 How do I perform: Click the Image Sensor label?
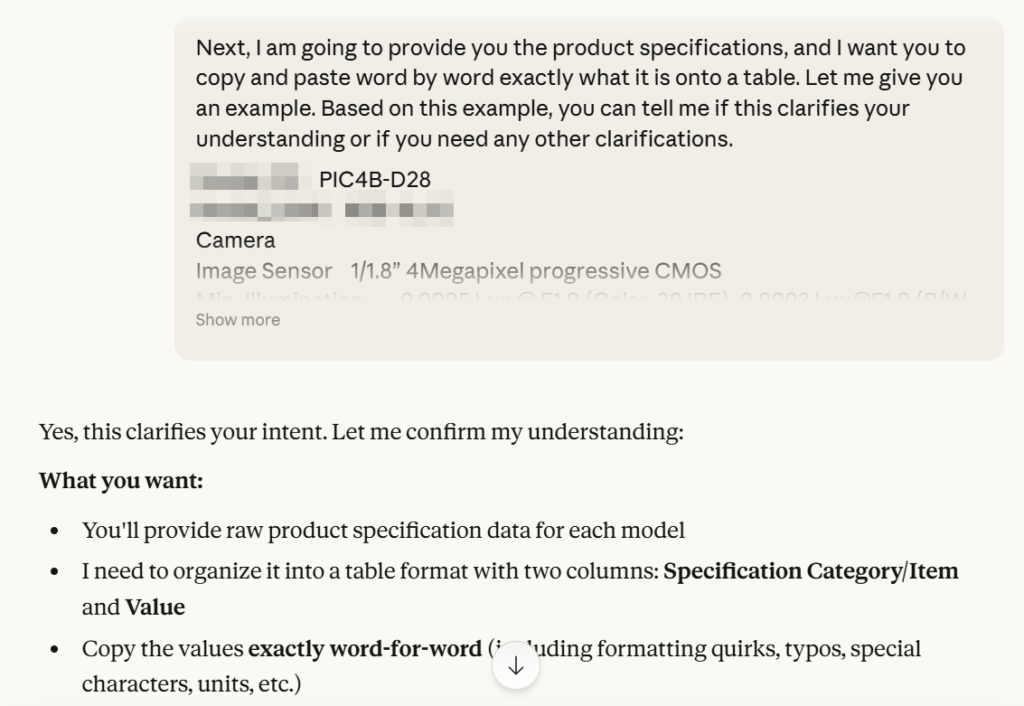point(264,271)
